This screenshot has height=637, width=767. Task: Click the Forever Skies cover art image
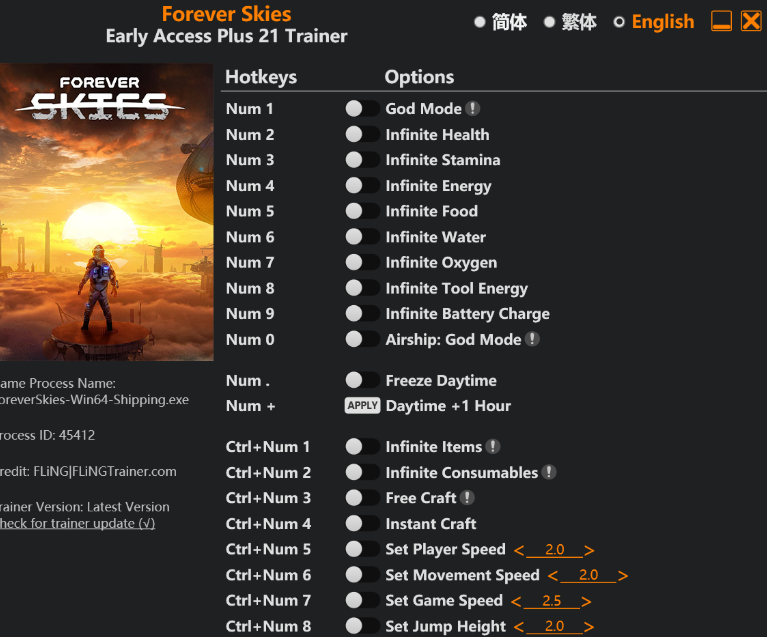(x=107, y=212)
